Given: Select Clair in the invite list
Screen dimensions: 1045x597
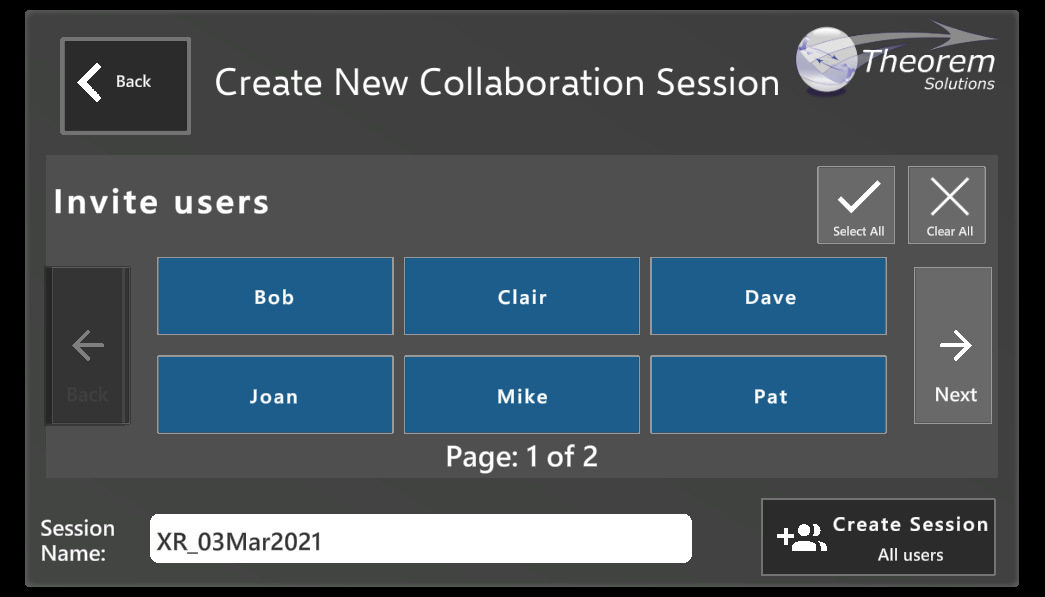Looking at the screenshot, I should (522, 297).
